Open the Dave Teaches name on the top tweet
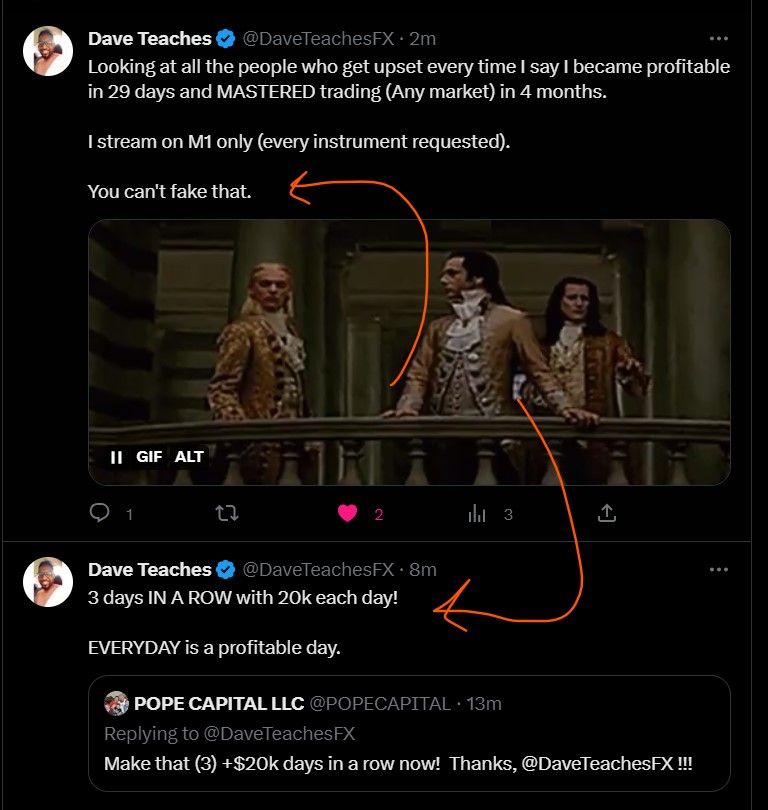This screenshot has width=768, height=810. pyautogui.click(x=149, y=39)
